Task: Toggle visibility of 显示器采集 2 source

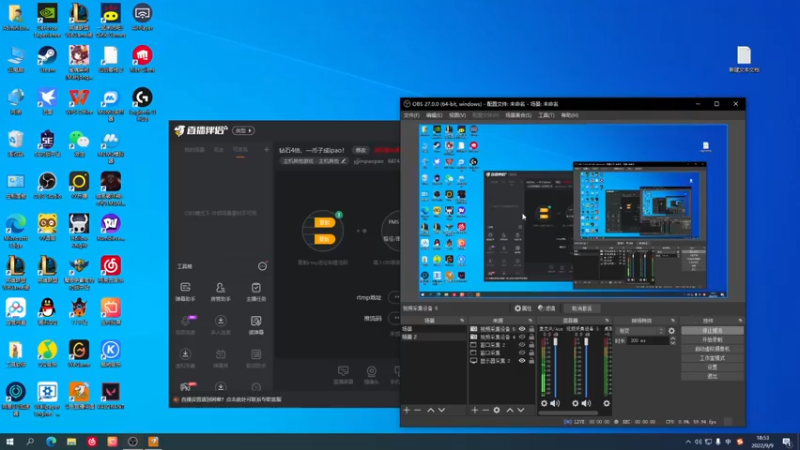Action: click(522, 361)
